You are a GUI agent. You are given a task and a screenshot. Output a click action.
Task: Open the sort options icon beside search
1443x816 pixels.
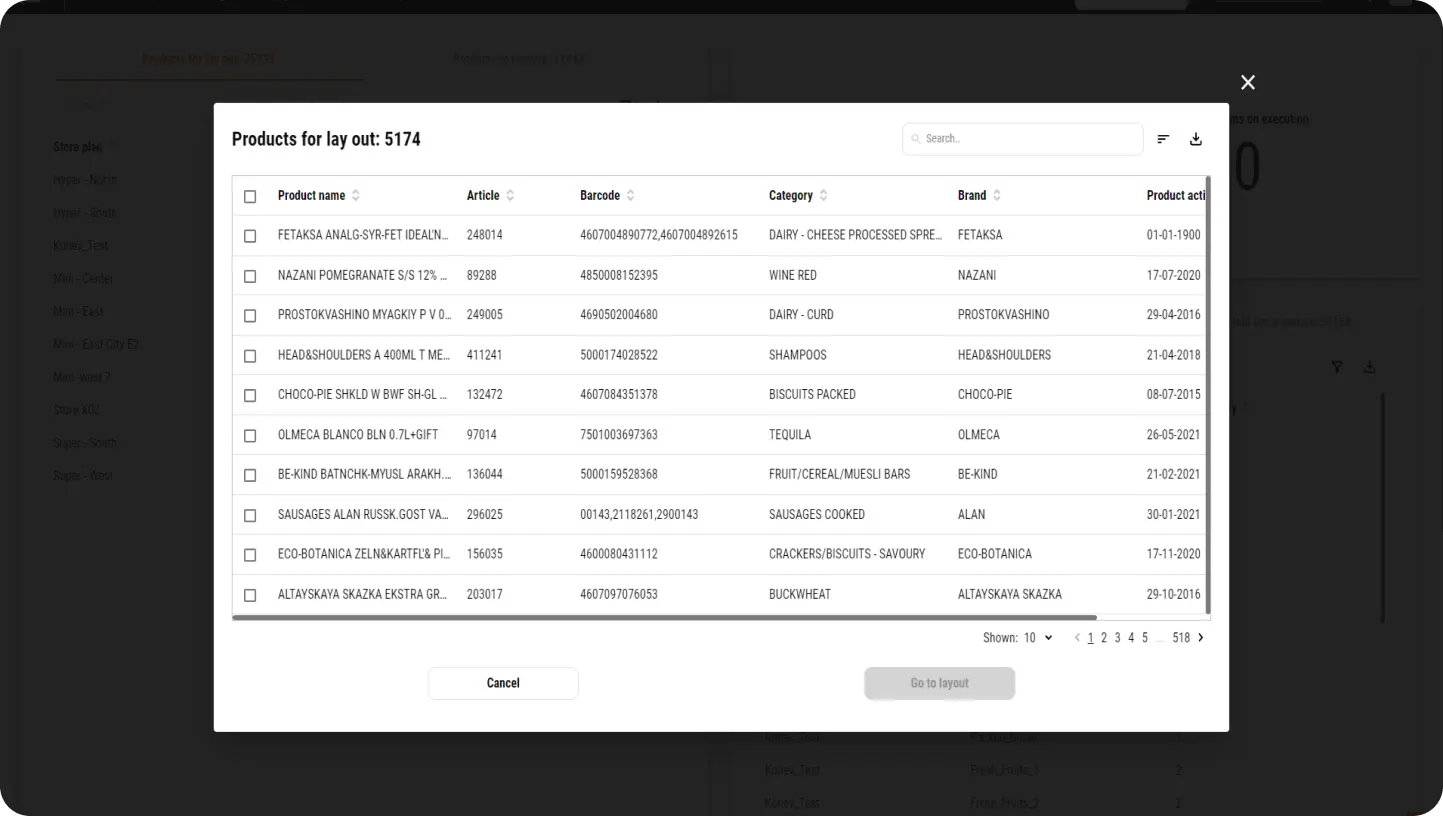1163,139
